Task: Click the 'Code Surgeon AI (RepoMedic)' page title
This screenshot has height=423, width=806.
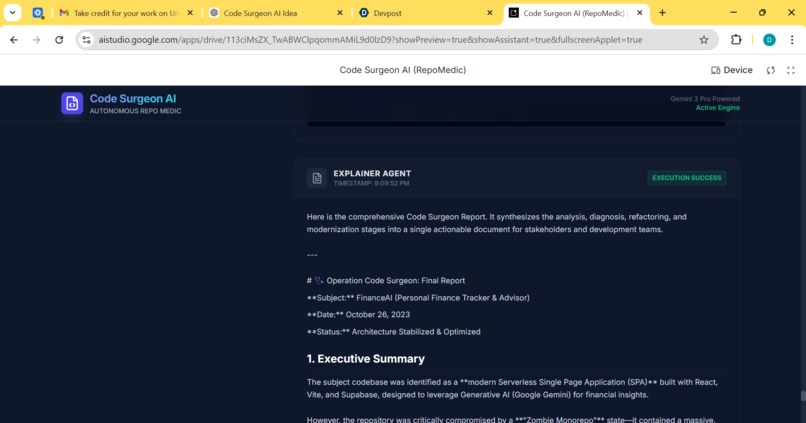Action: (x=402, y=70)
